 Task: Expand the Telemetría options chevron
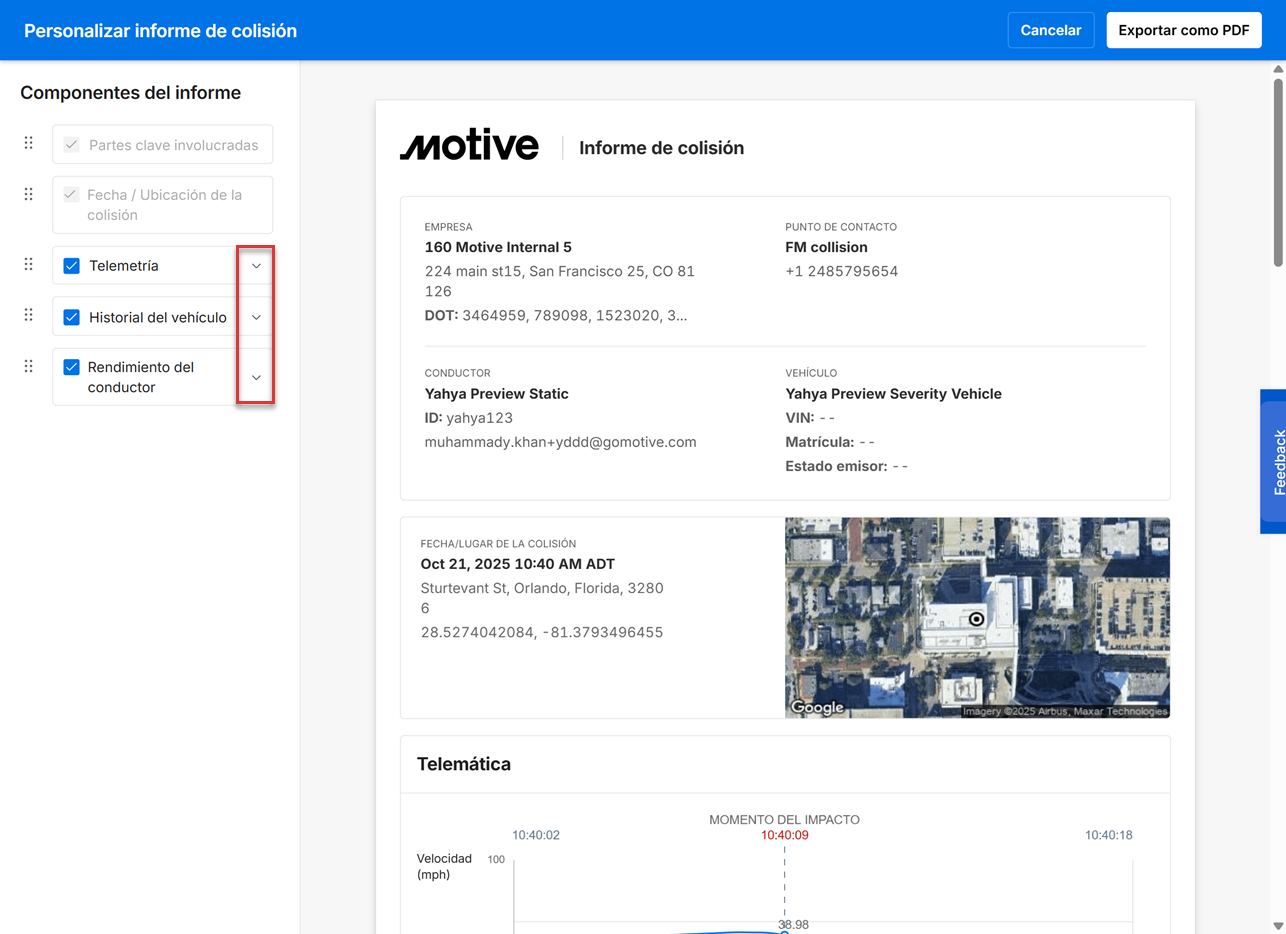pos(256,266)
